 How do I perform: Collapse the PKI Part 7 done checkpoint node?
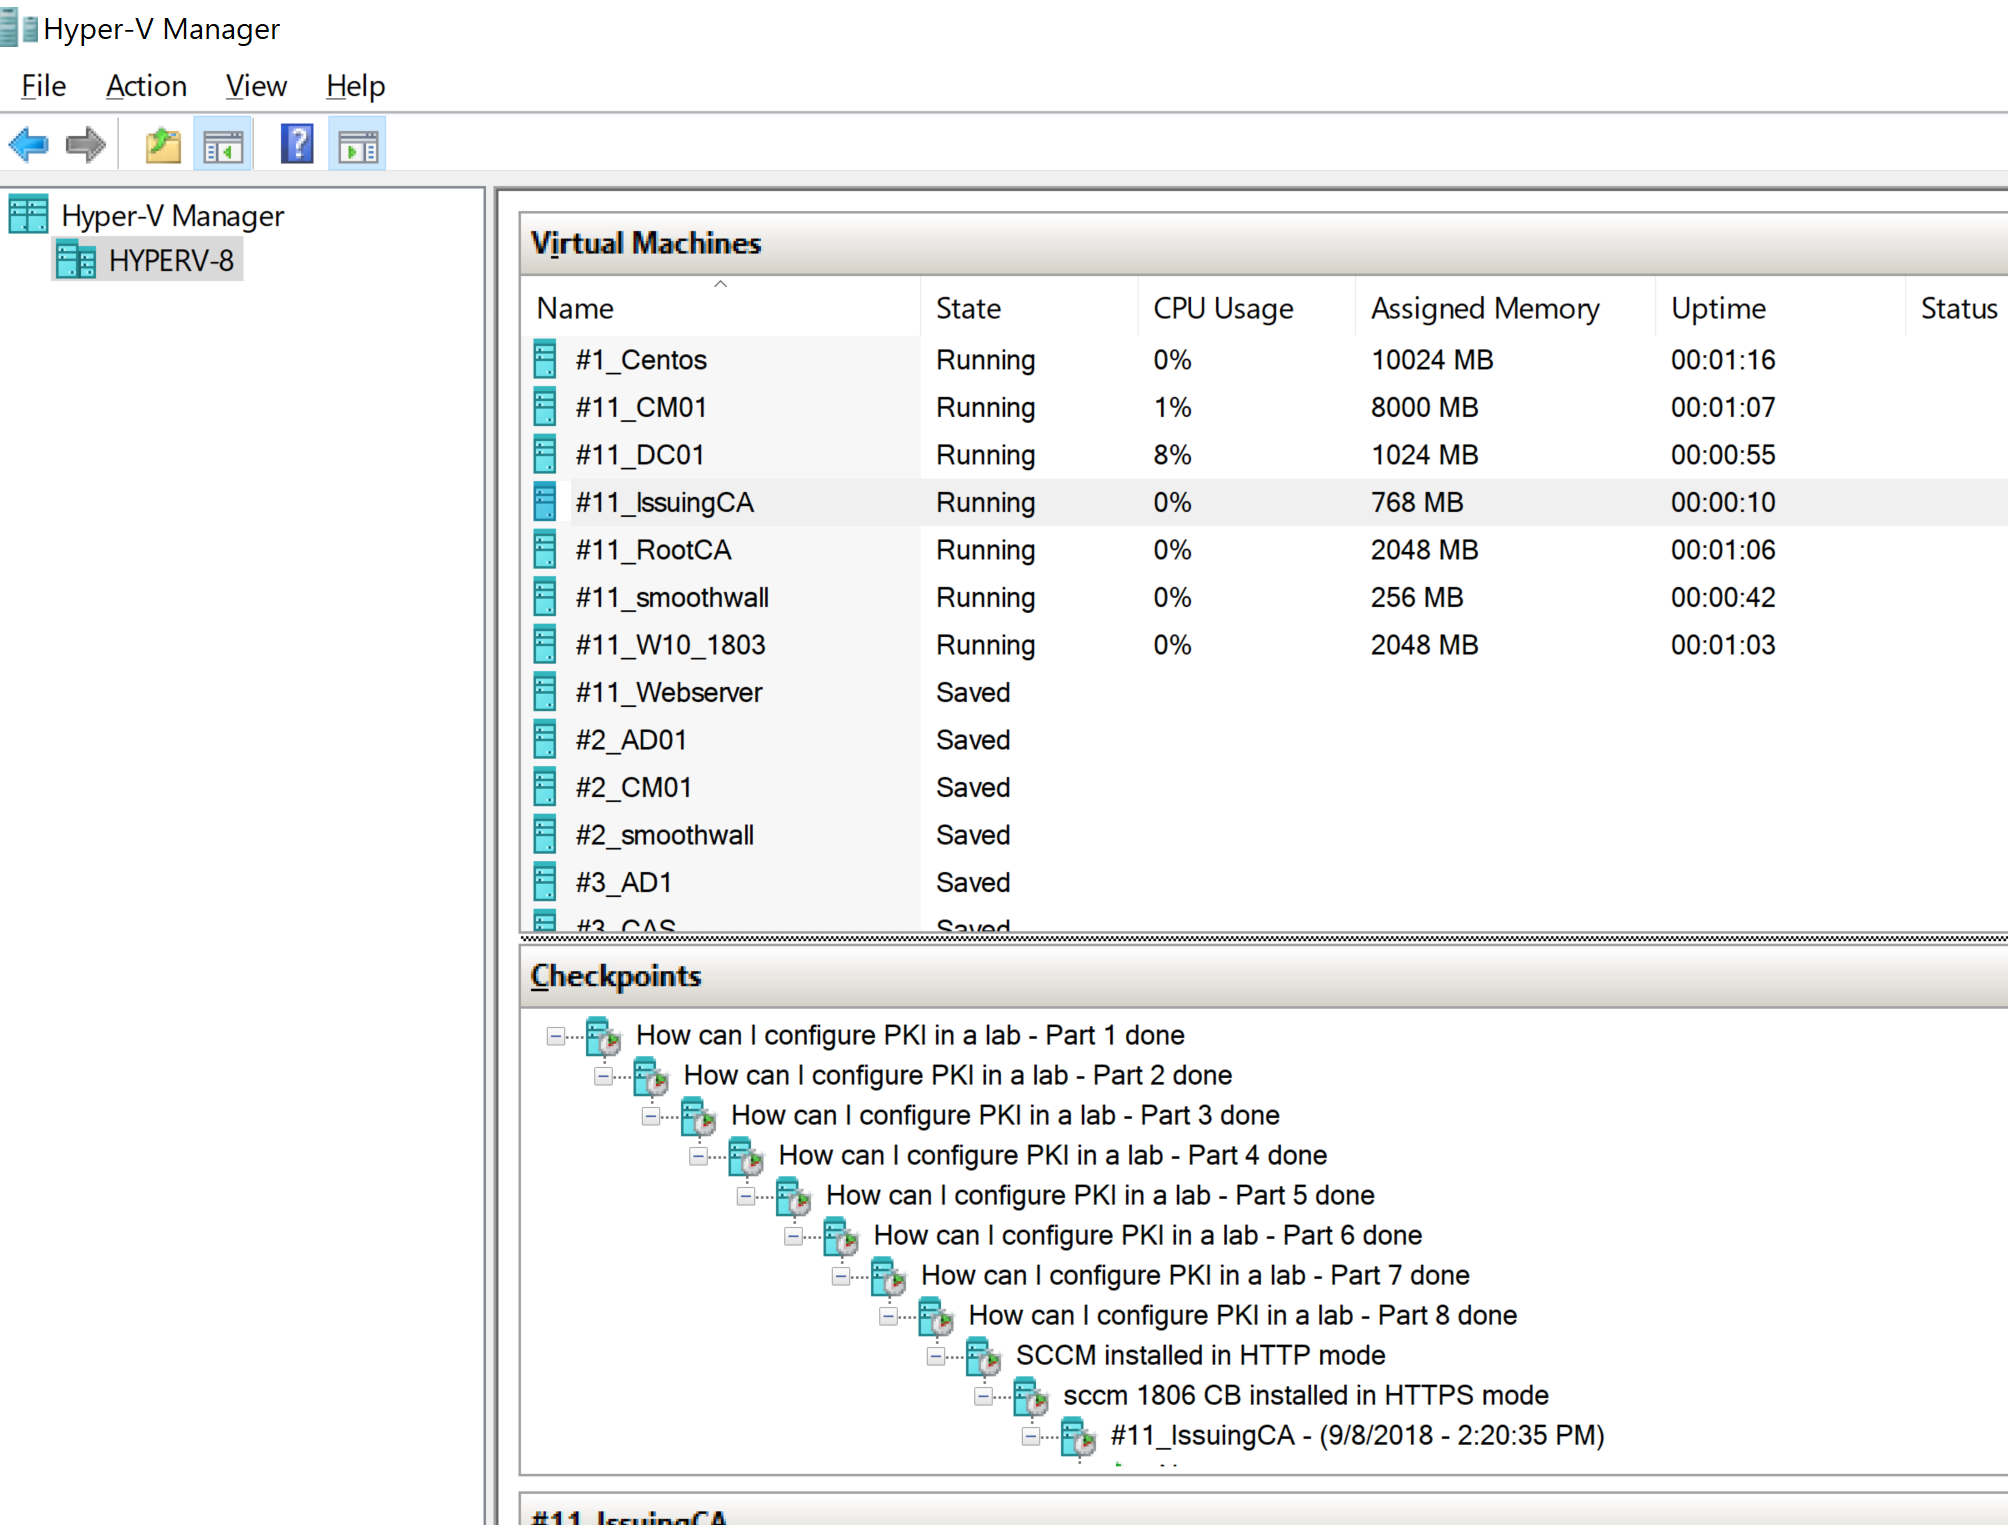(841, 1276)
